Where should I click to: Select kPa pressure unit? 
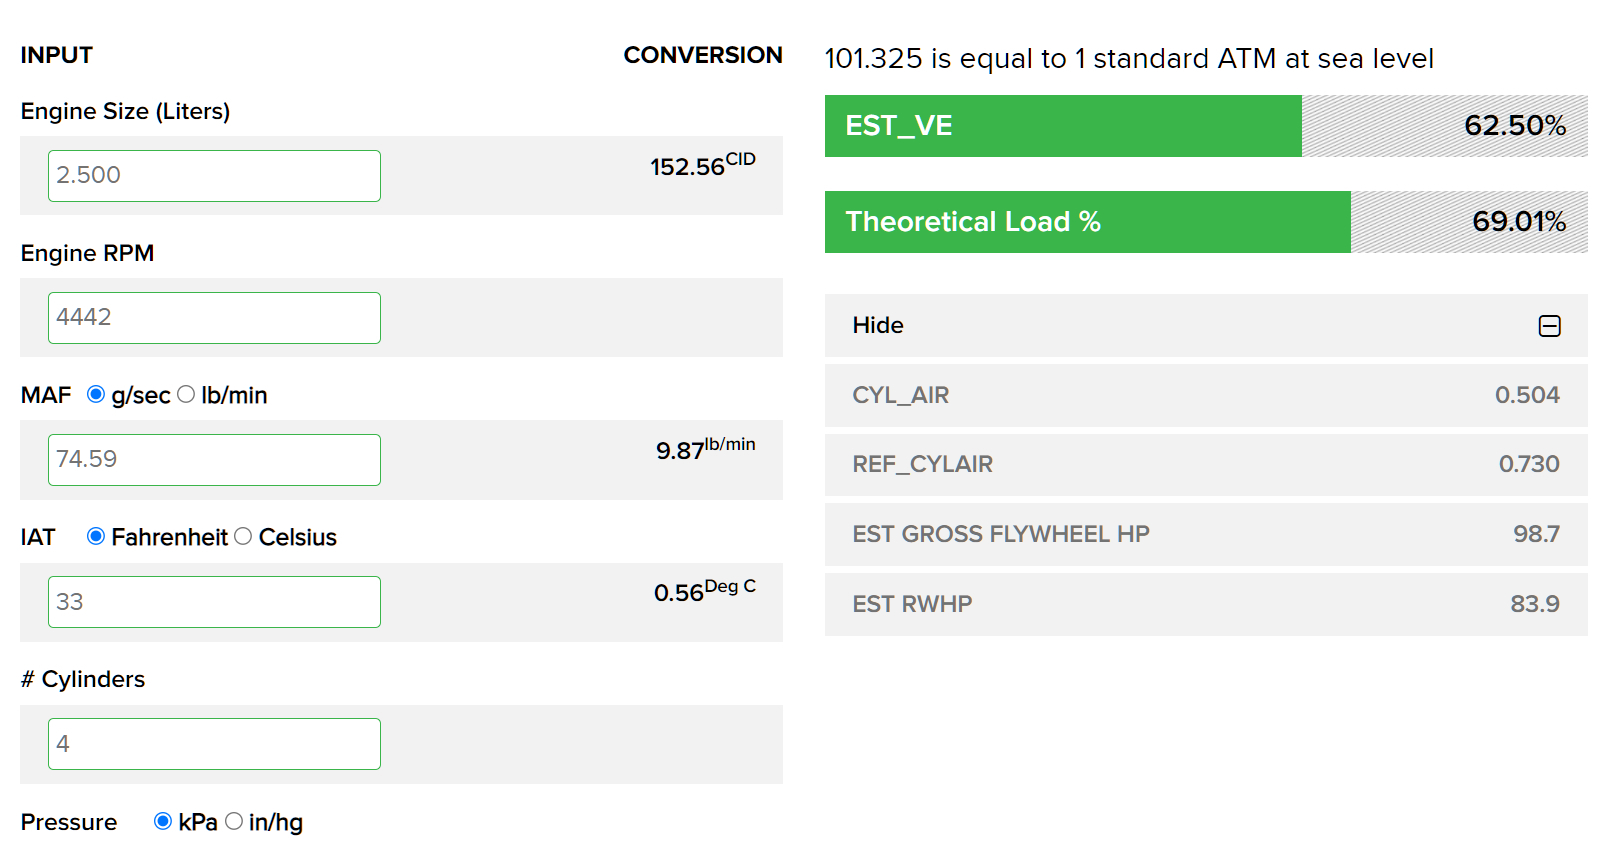point(163,821)
